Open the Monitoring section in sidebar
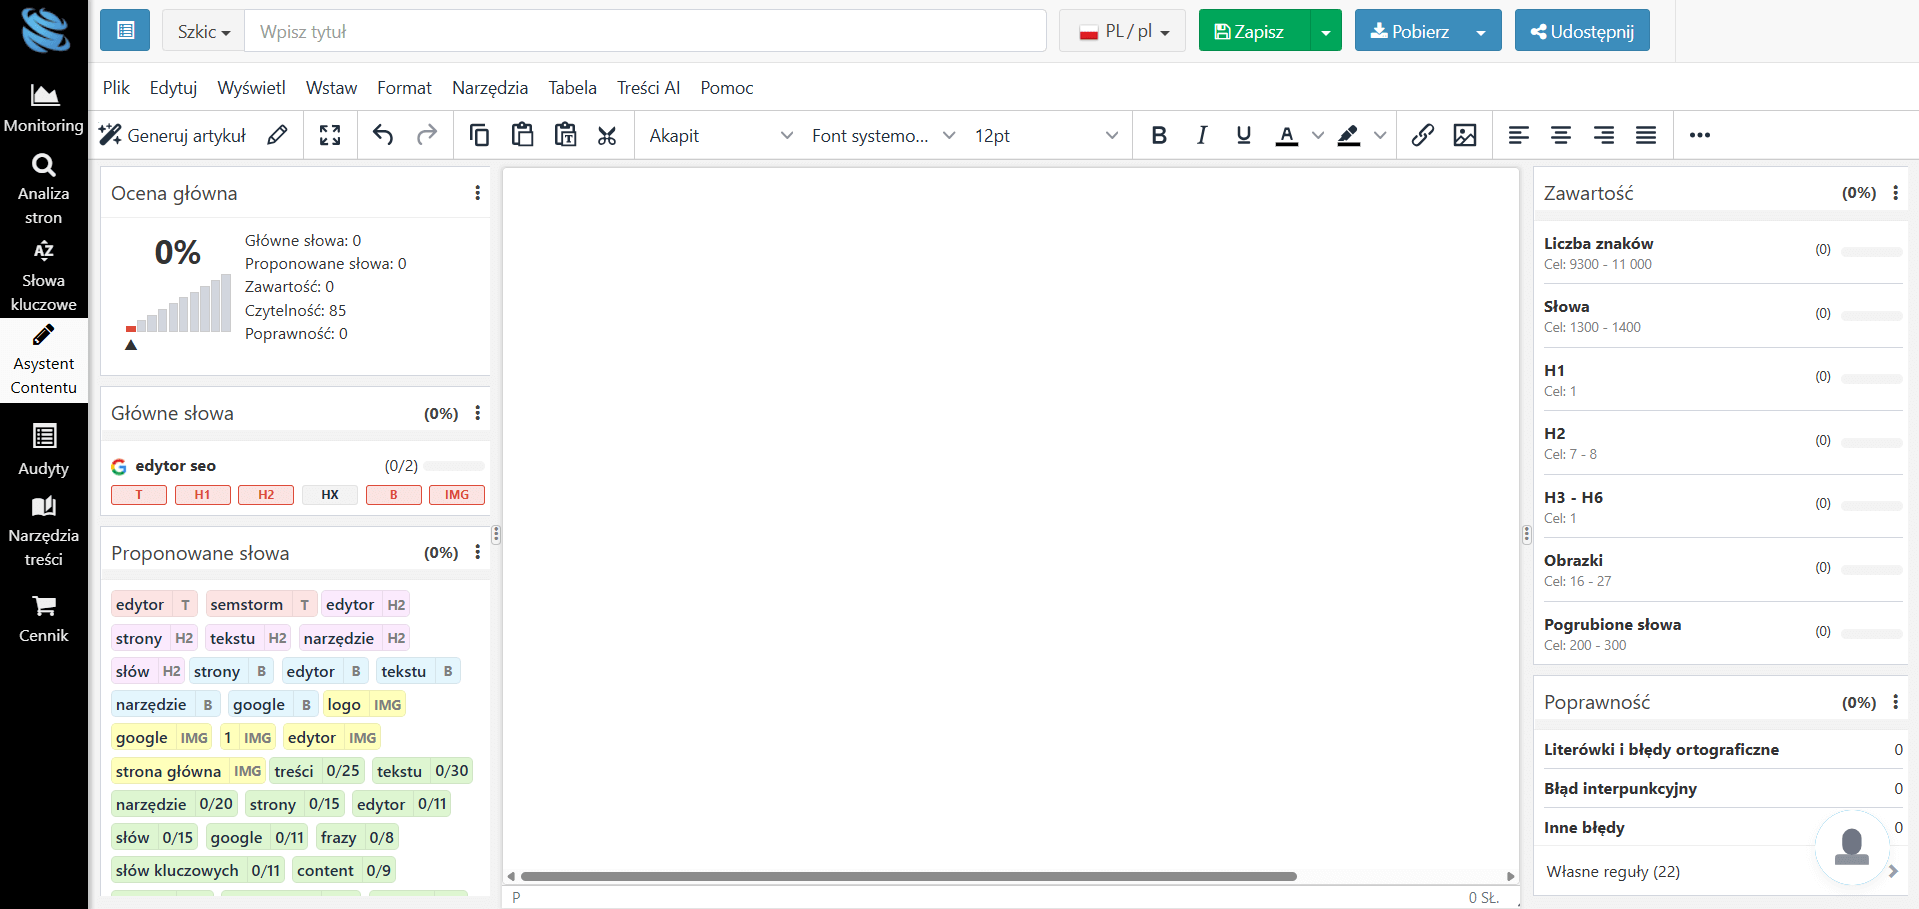The width and height of the screenshot is (1919, 909). click(44, 108)
